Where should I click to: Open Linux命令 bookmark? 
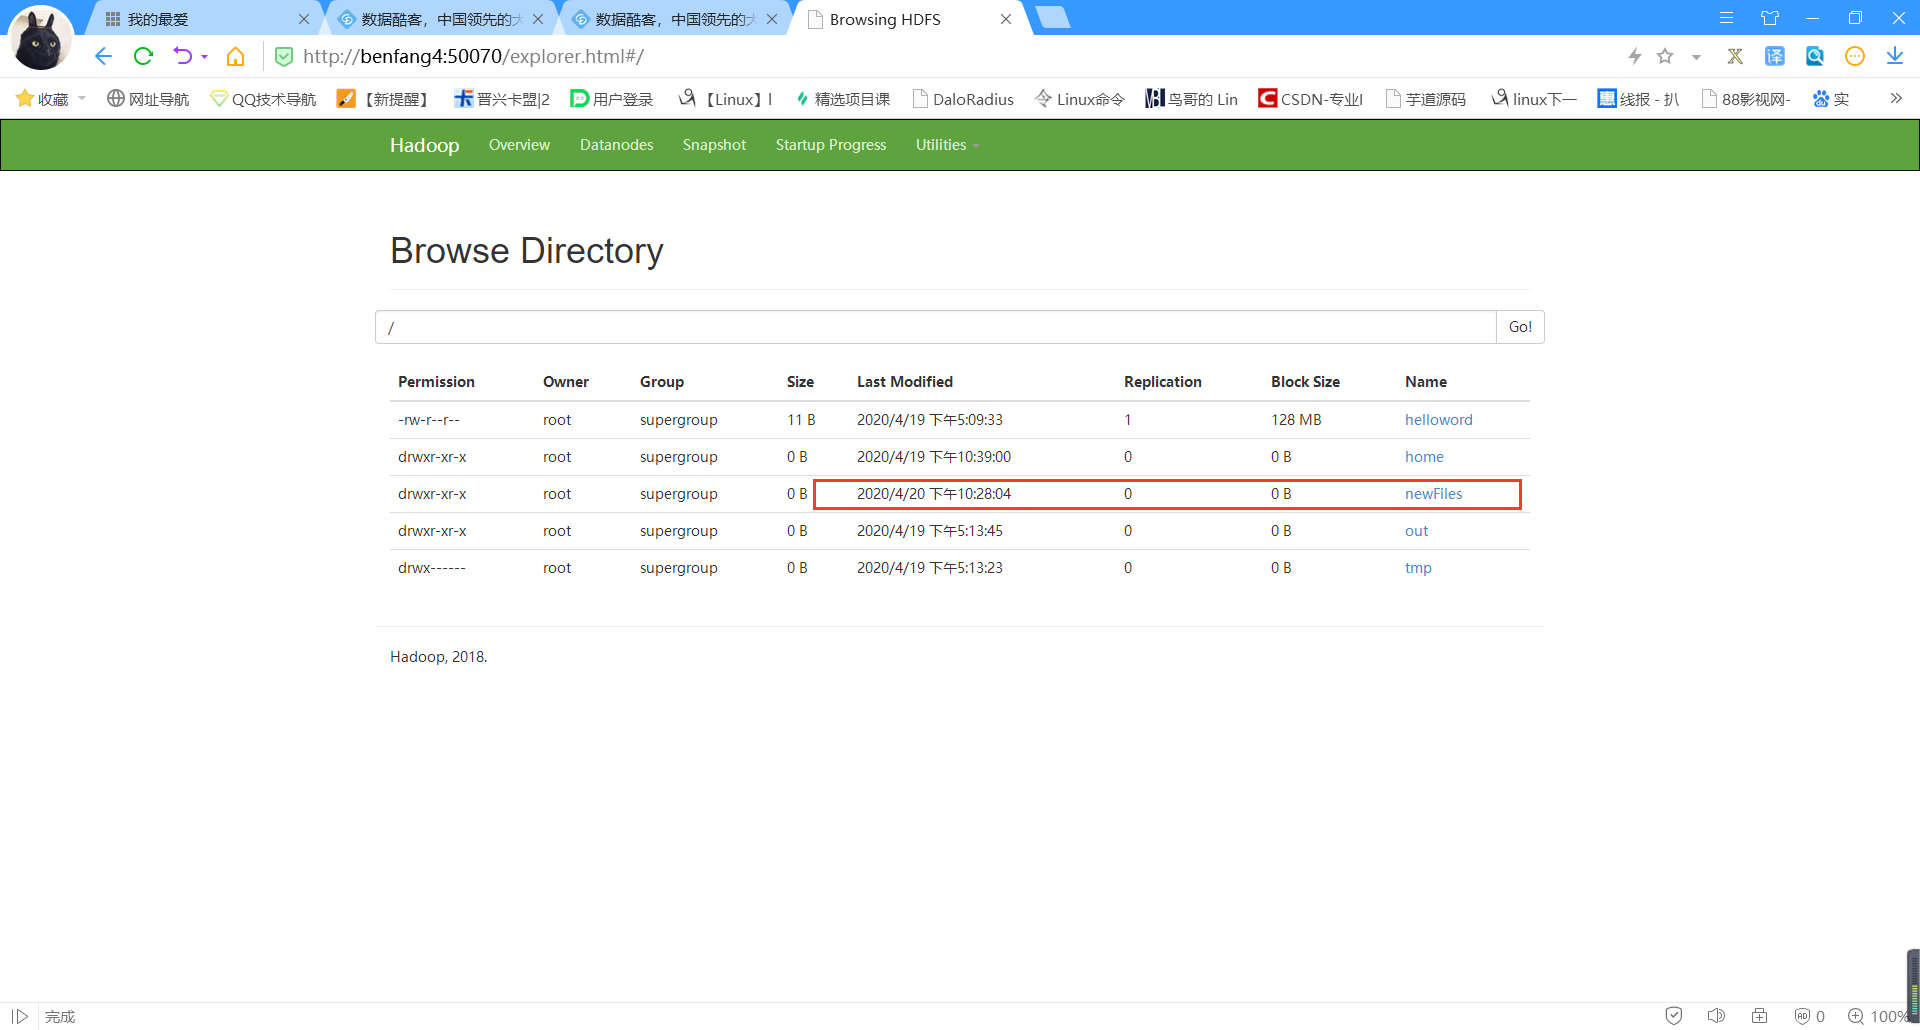pos(1079,99)
